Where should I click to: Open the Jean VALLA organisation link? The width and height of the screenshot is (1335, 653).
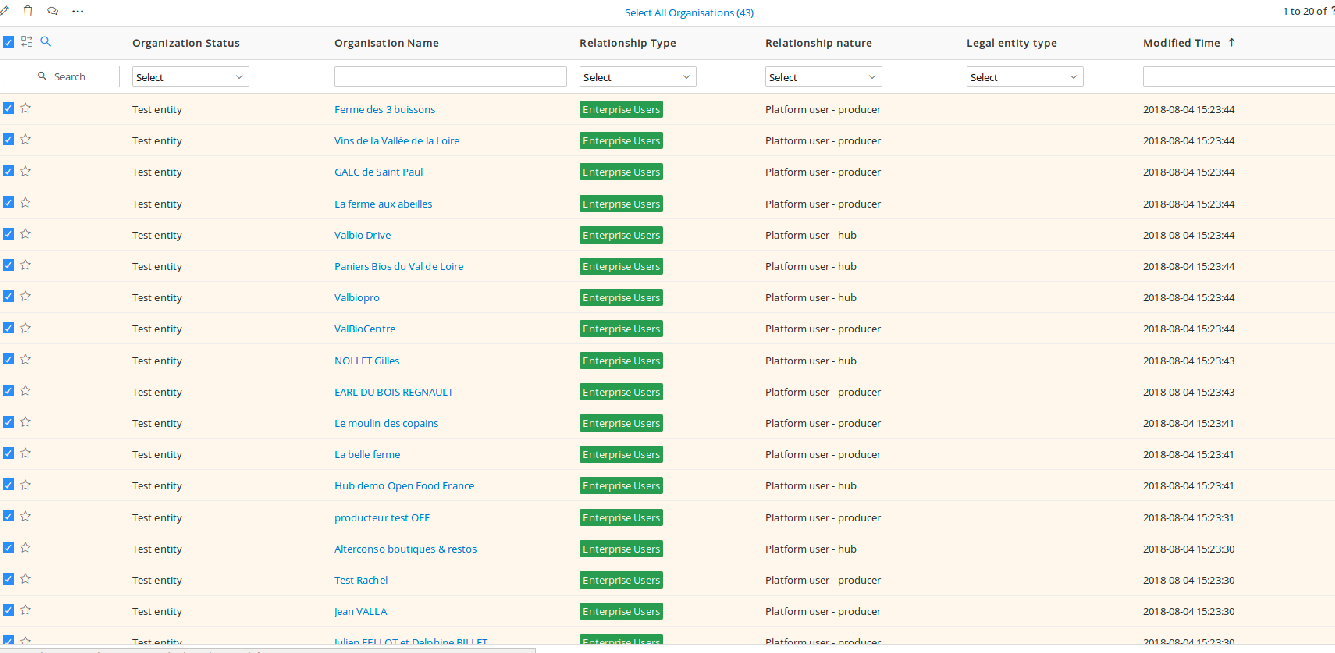[x=360, y=612]
